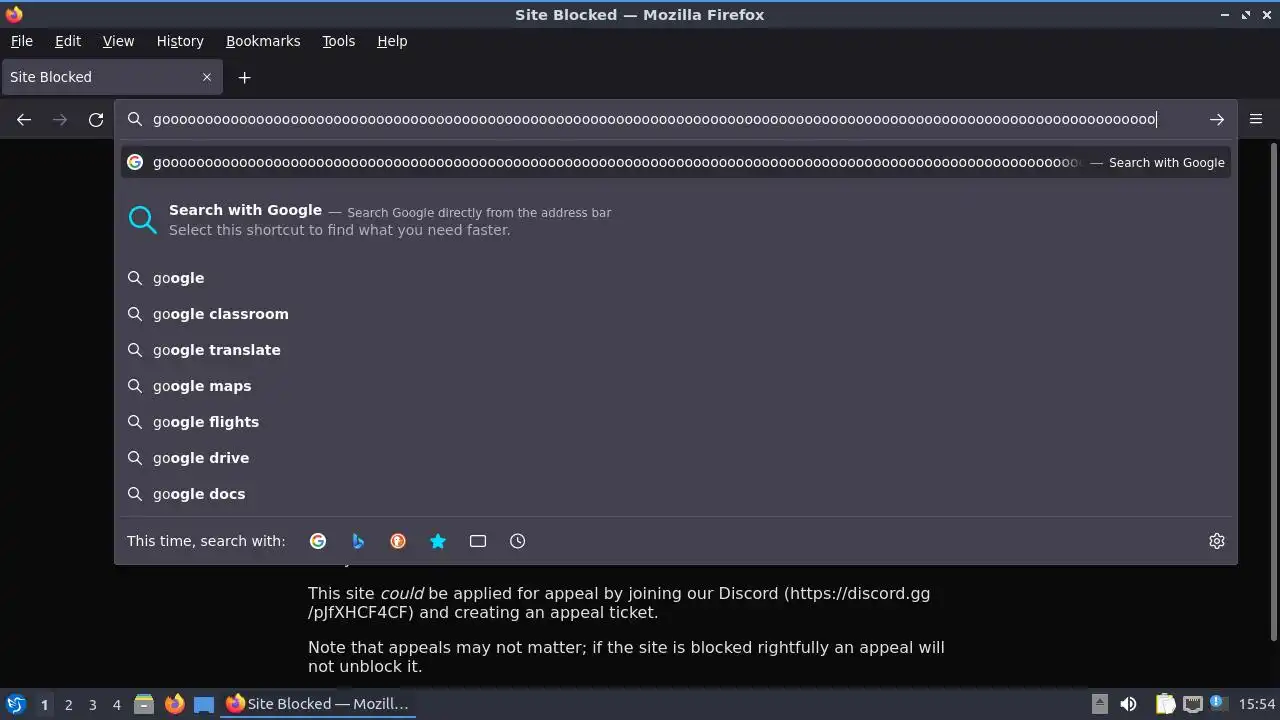Select the 'google maps' suggestion
1280x720 pixels.
[x=676, y=386]
